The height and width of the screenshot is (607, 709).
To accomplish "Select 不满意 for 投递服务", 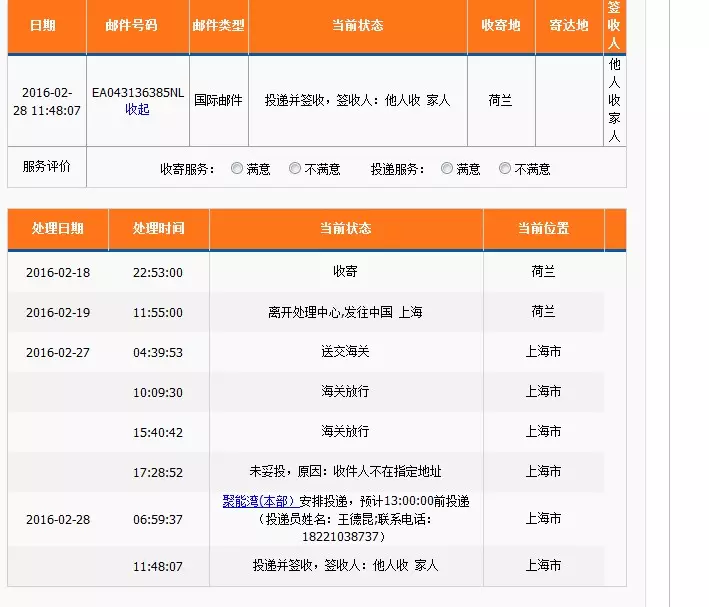I will click(x=505, y=168).
